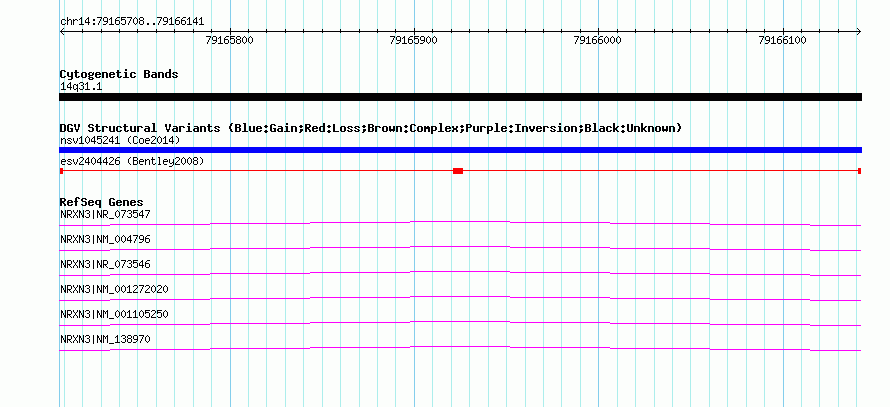Open the NRXN3|NM_001105250 transcript label

click(114, 314)
